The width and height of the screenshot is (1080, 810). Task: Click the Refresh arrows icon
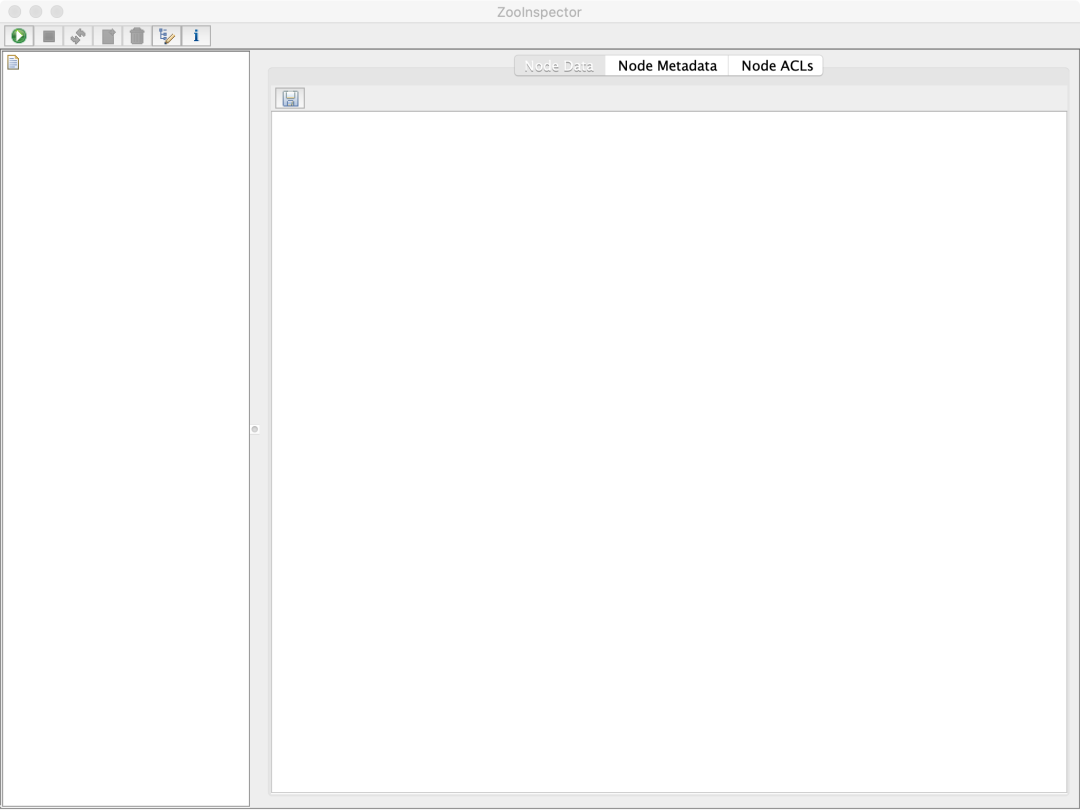(79, 36)
